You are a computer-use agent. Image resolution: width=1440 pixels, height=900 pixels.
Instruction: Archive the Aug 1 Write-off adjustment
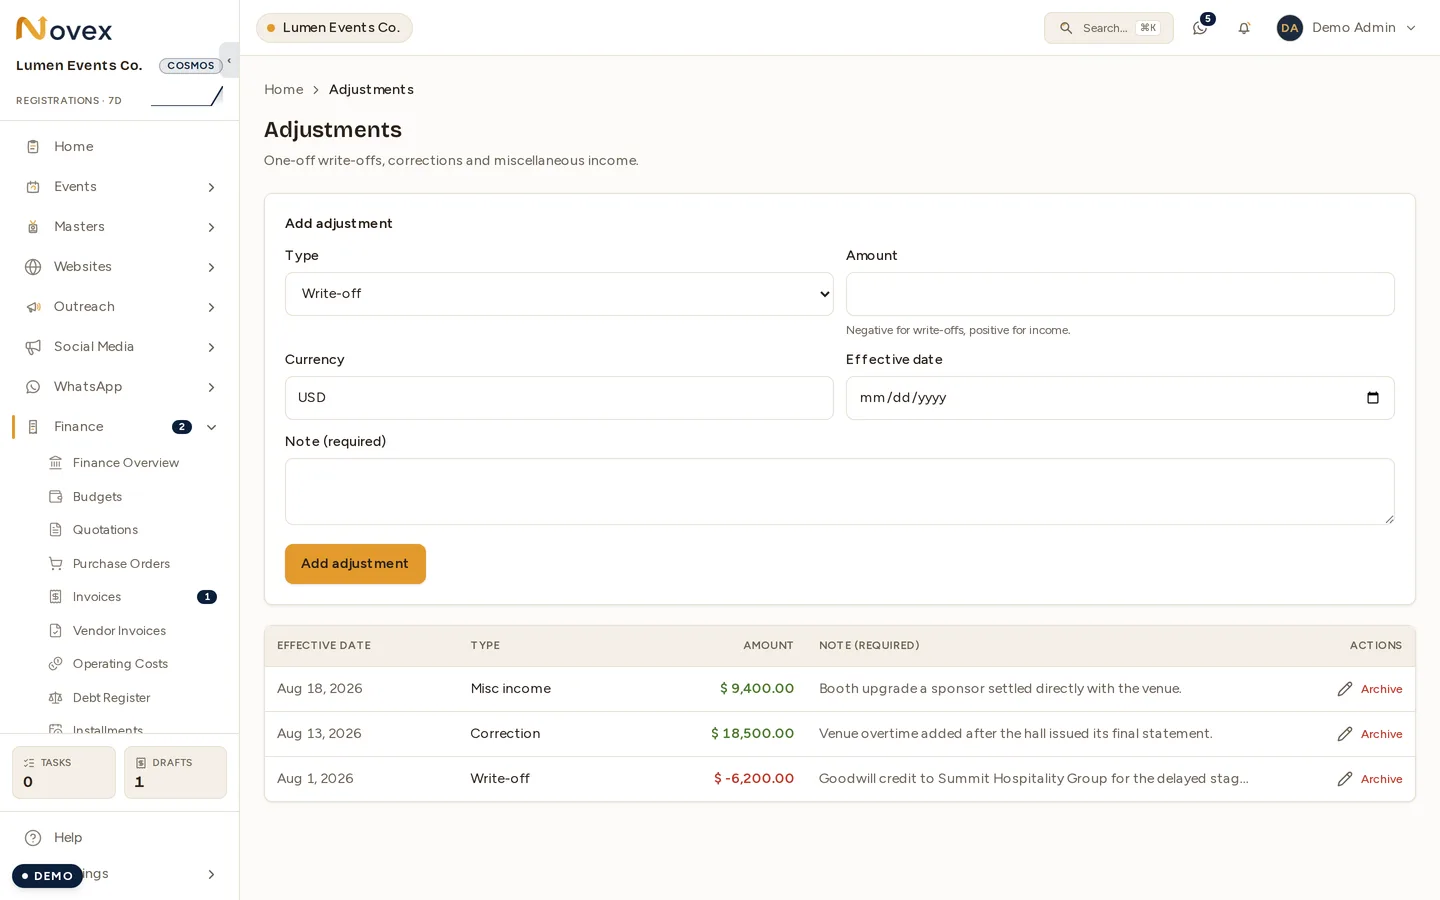[1381, 779]
